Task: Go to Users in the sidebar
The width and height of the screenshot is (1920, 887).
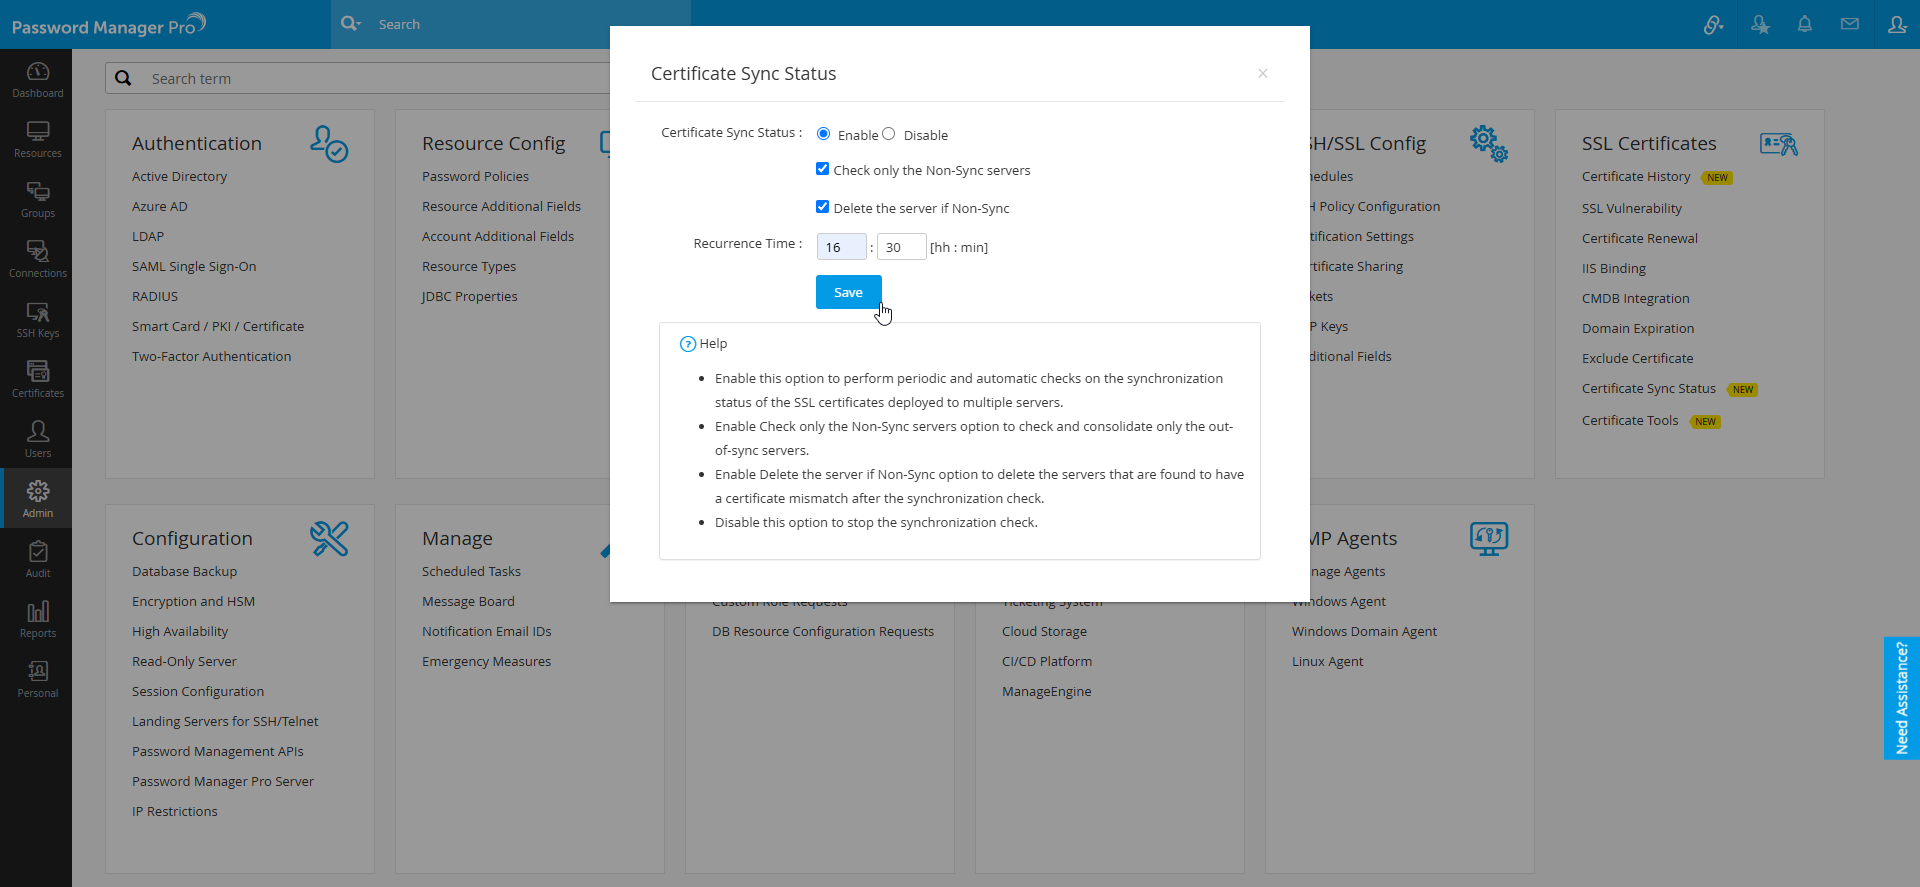Action: point(37,439)
